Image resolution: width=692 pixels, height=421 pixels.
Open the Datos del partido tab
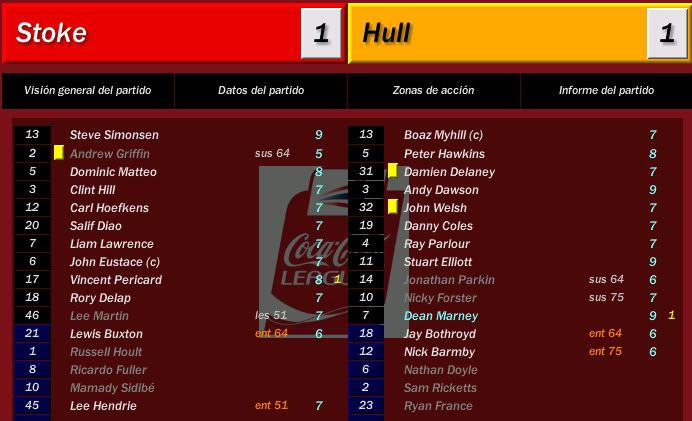coord(261,90)
